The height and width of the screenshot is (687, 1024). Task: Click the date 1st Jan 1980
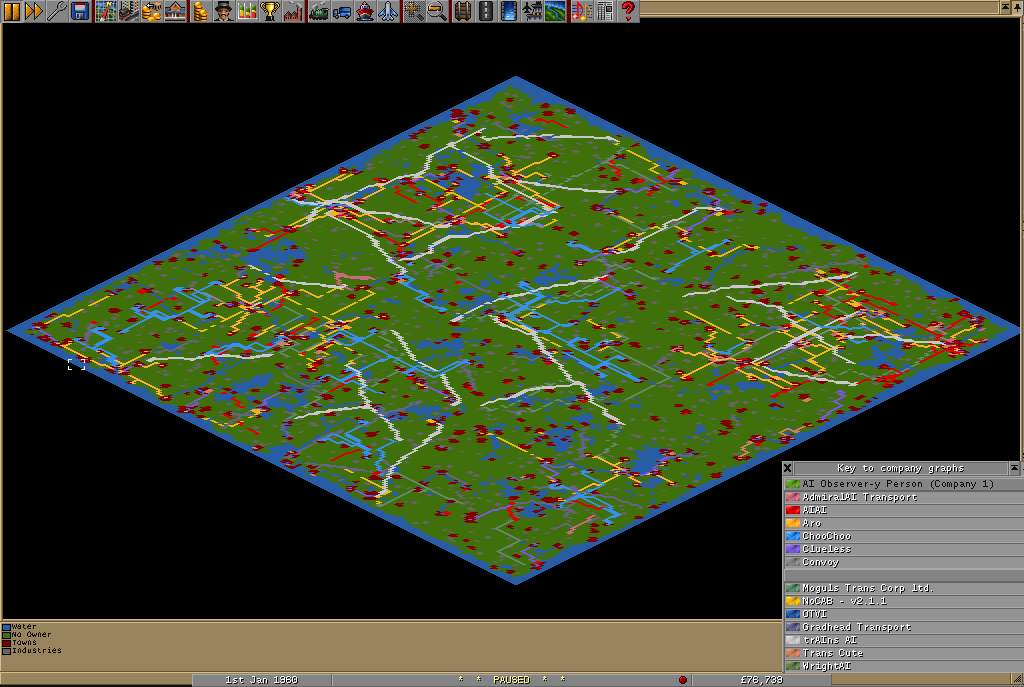(261, 680)
